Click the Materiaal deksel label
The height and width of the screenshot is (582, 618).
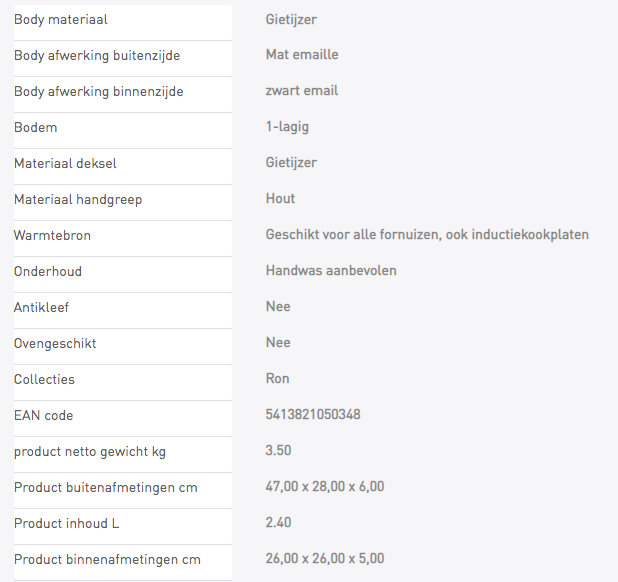(x=65, y=163)
